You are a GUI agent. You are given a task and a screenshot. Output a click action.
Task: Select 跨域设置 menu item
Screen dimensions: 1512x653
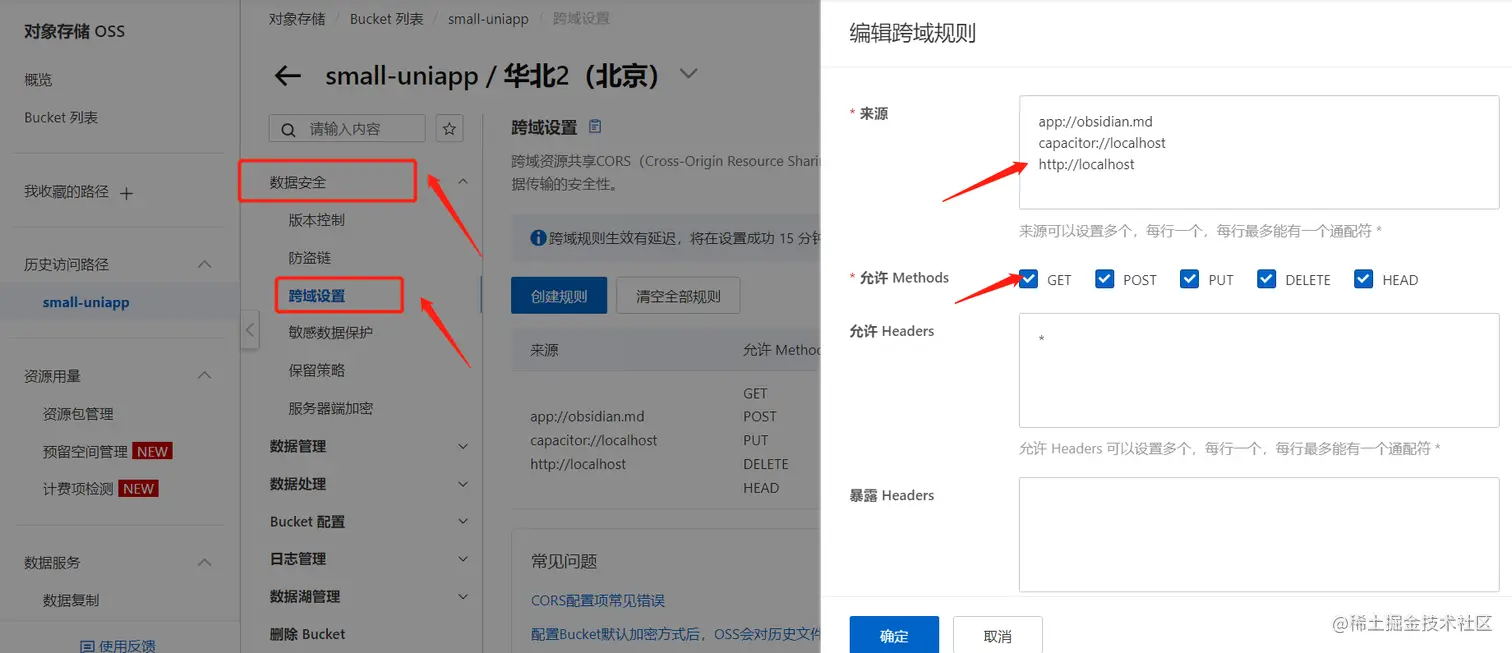(x=317, y=296)
